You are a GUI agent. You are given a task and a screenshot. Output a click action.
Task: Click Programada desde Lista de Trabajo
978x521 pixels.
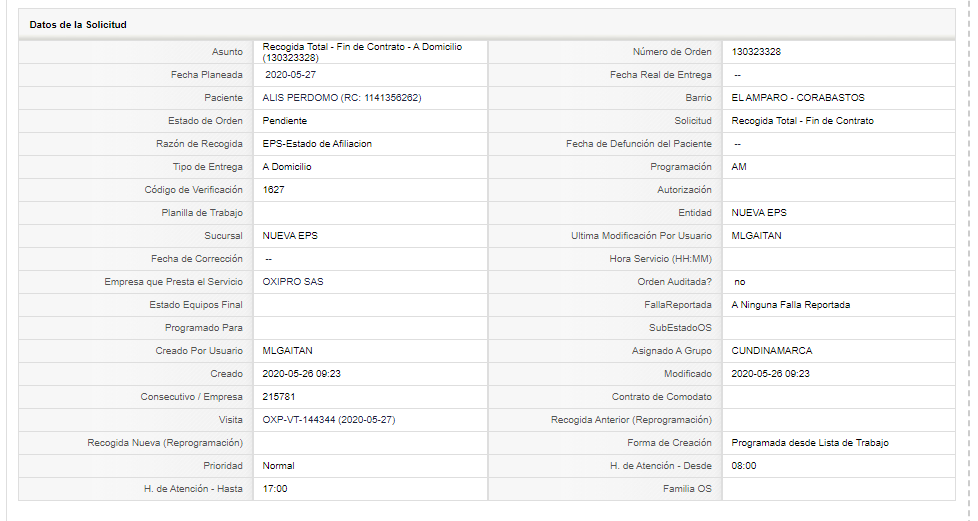click(x=810, y=443)
